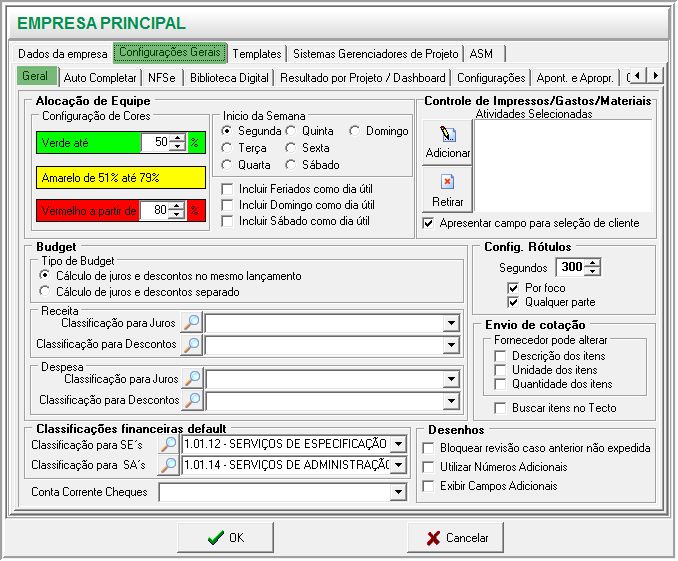The width and height of the screenshot is (678, 561).
Task: Click the Retirar red X icon button
Action: coord(447,190)
